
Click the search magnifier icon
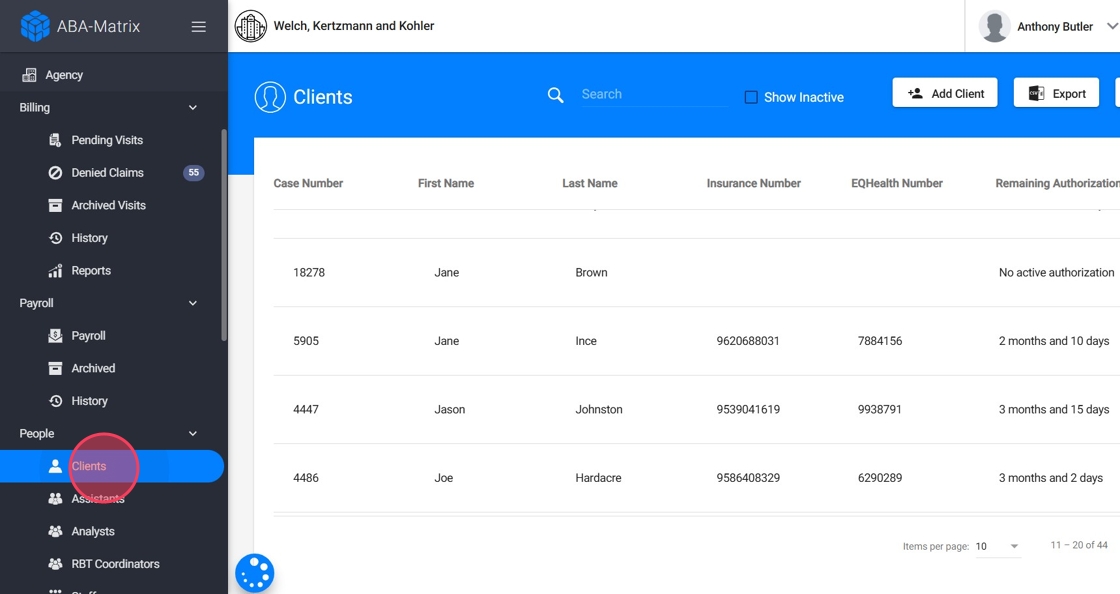(555, 95)
